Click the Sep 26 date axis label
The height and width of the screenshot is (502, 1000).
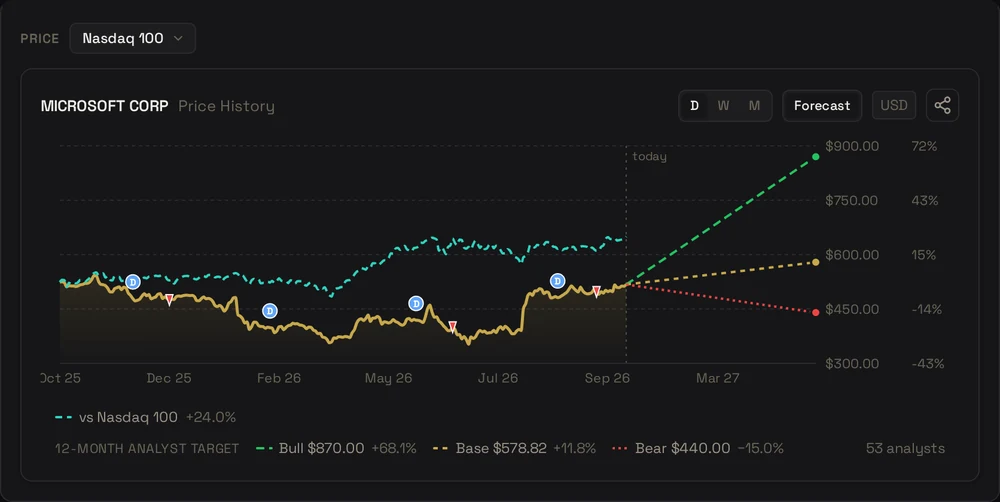[x=607, y=378]
